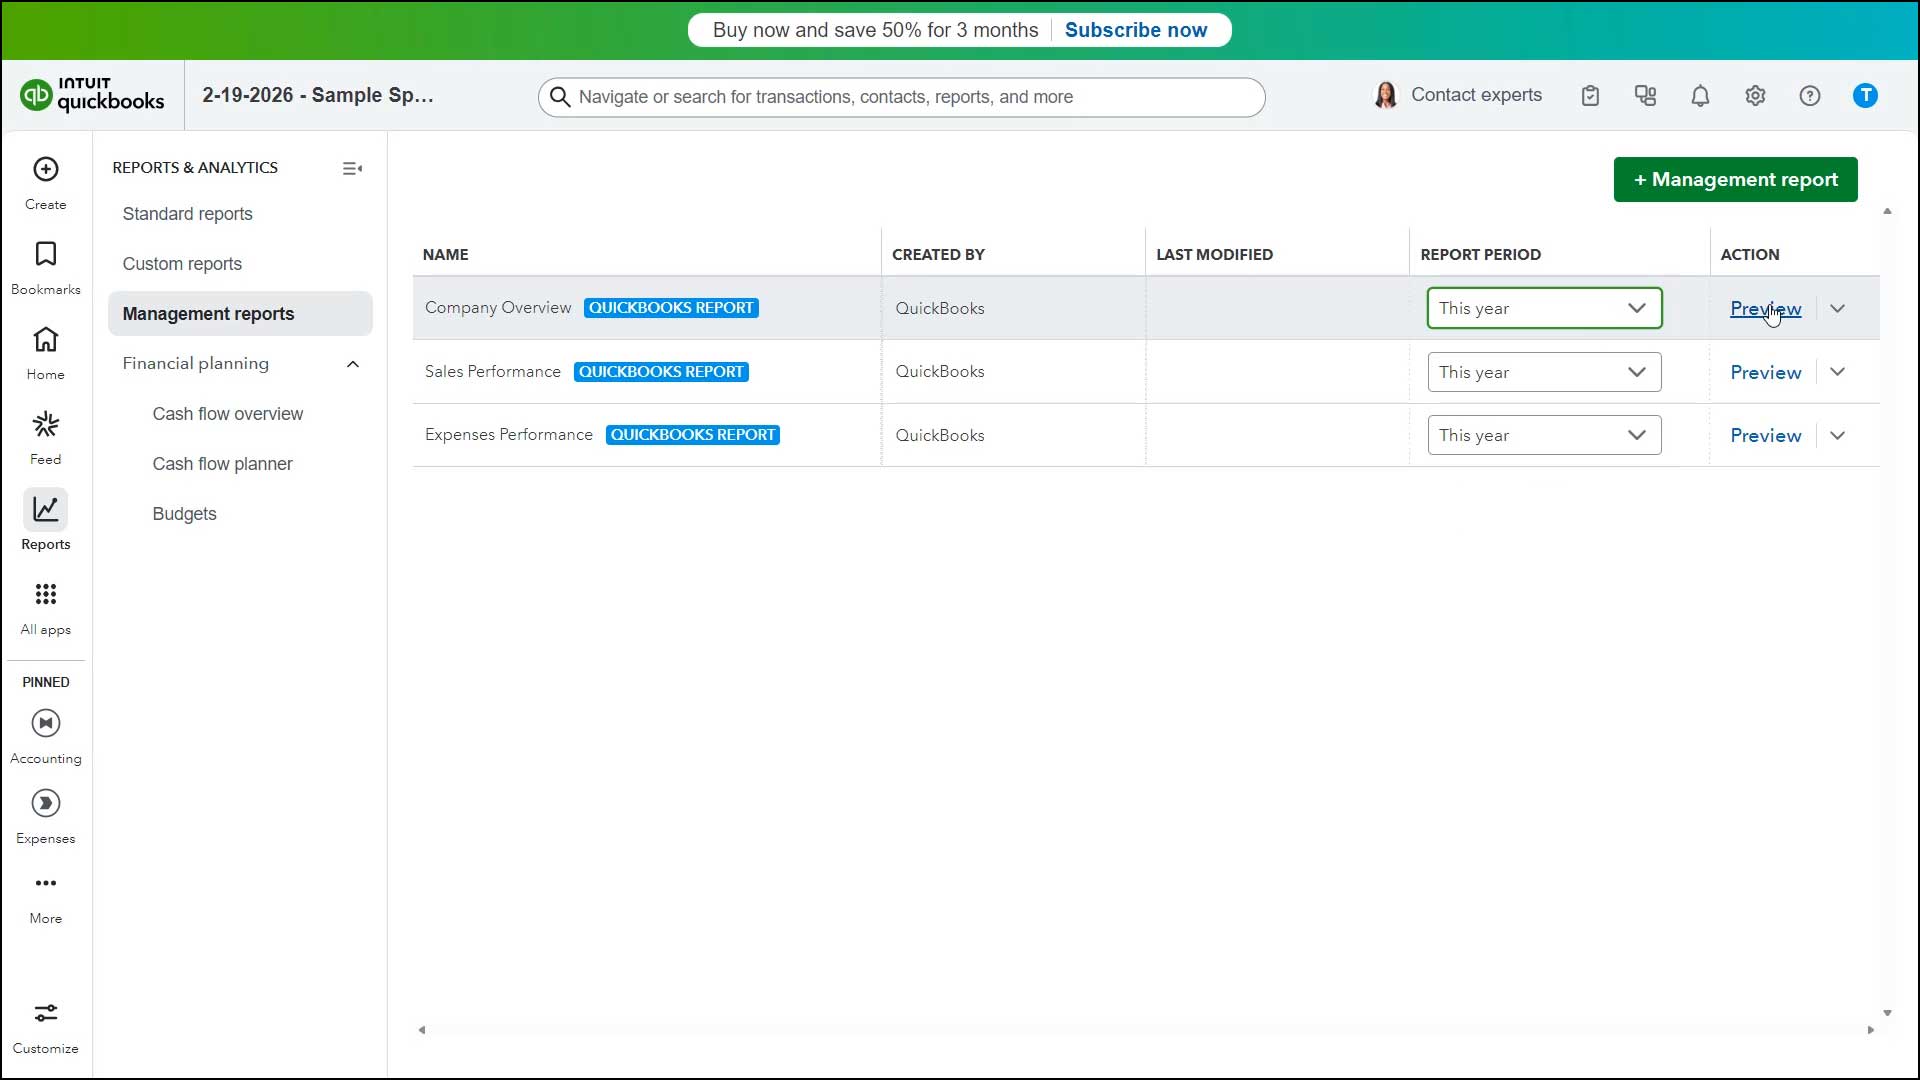Open All apps grid icon

pos(46,595)
